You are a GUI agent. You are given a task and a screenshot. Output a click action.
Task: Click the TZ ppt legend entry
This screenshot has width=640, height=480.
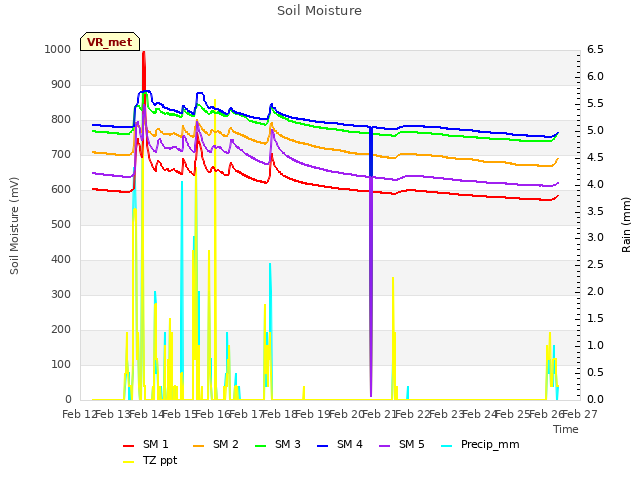click(x=150, y=460)
